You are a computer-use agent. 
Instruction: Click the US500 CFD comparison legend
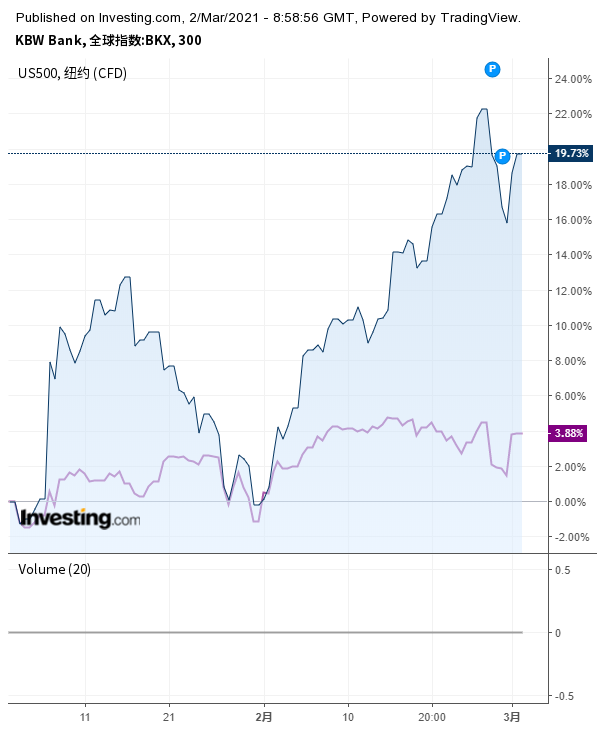click(73, 73)
